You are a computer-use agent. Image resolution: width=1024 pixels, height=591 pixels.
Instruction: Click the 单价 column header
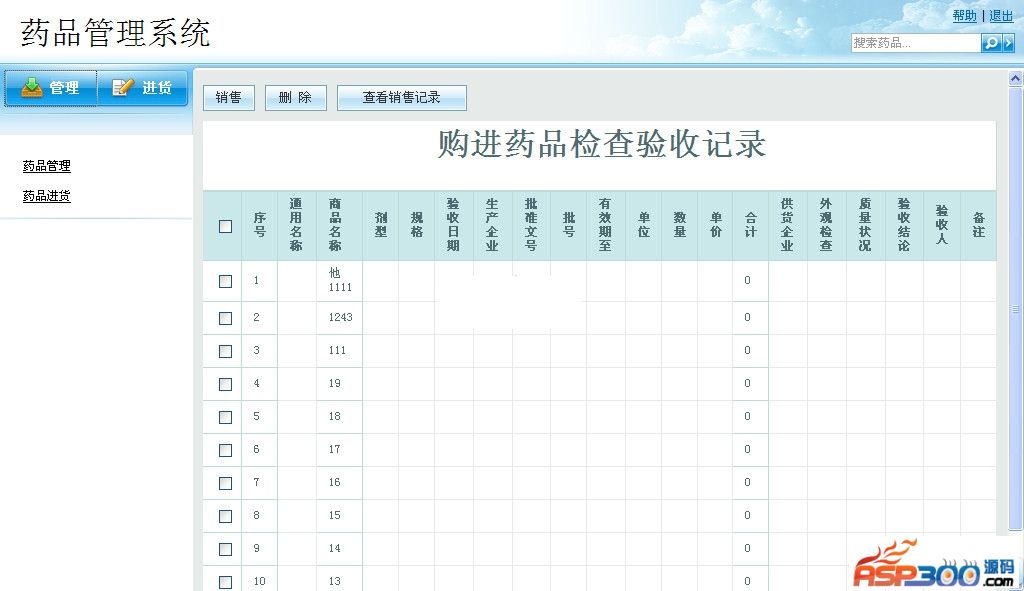[x=716, y=225]
